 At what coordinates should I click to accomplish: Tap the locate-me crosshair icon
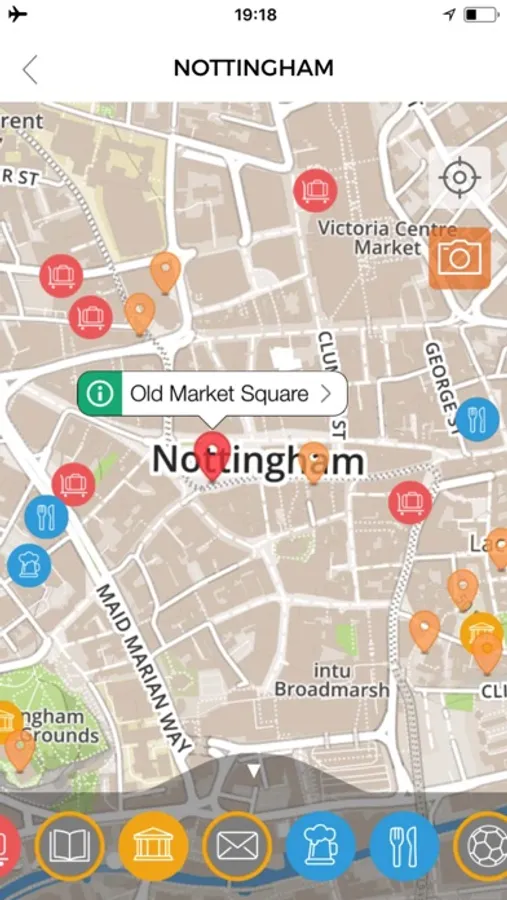tap(459, 177)
